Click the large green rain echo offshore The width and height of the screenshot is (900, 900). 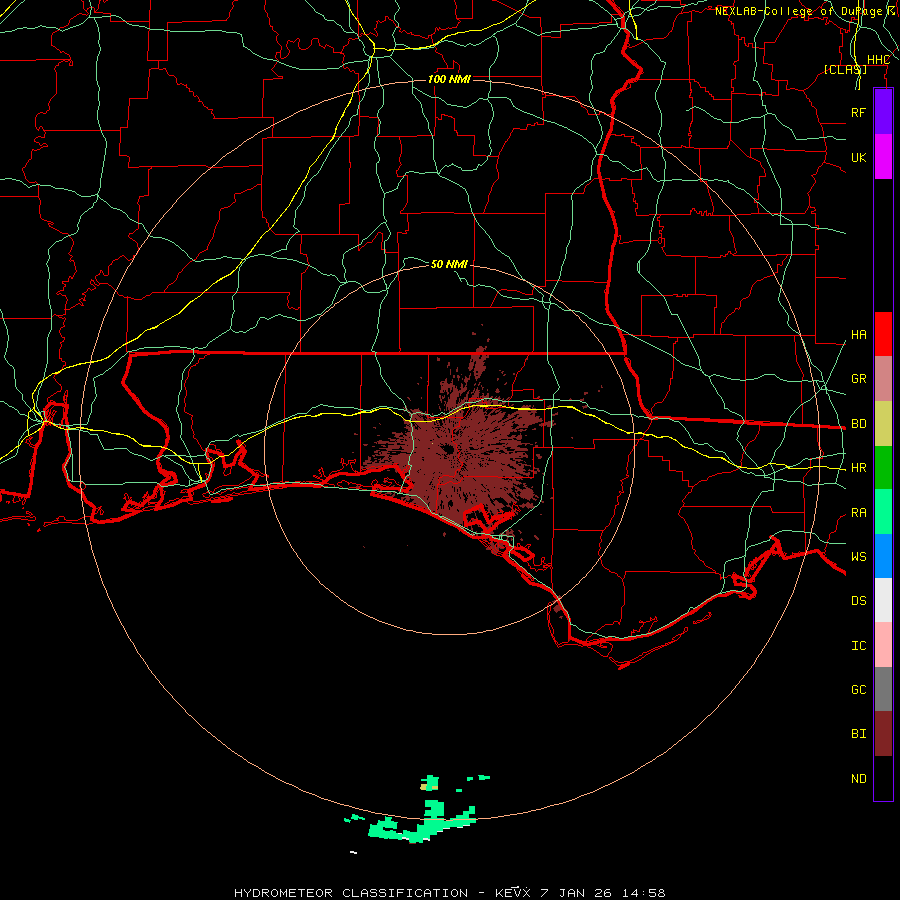424,825
